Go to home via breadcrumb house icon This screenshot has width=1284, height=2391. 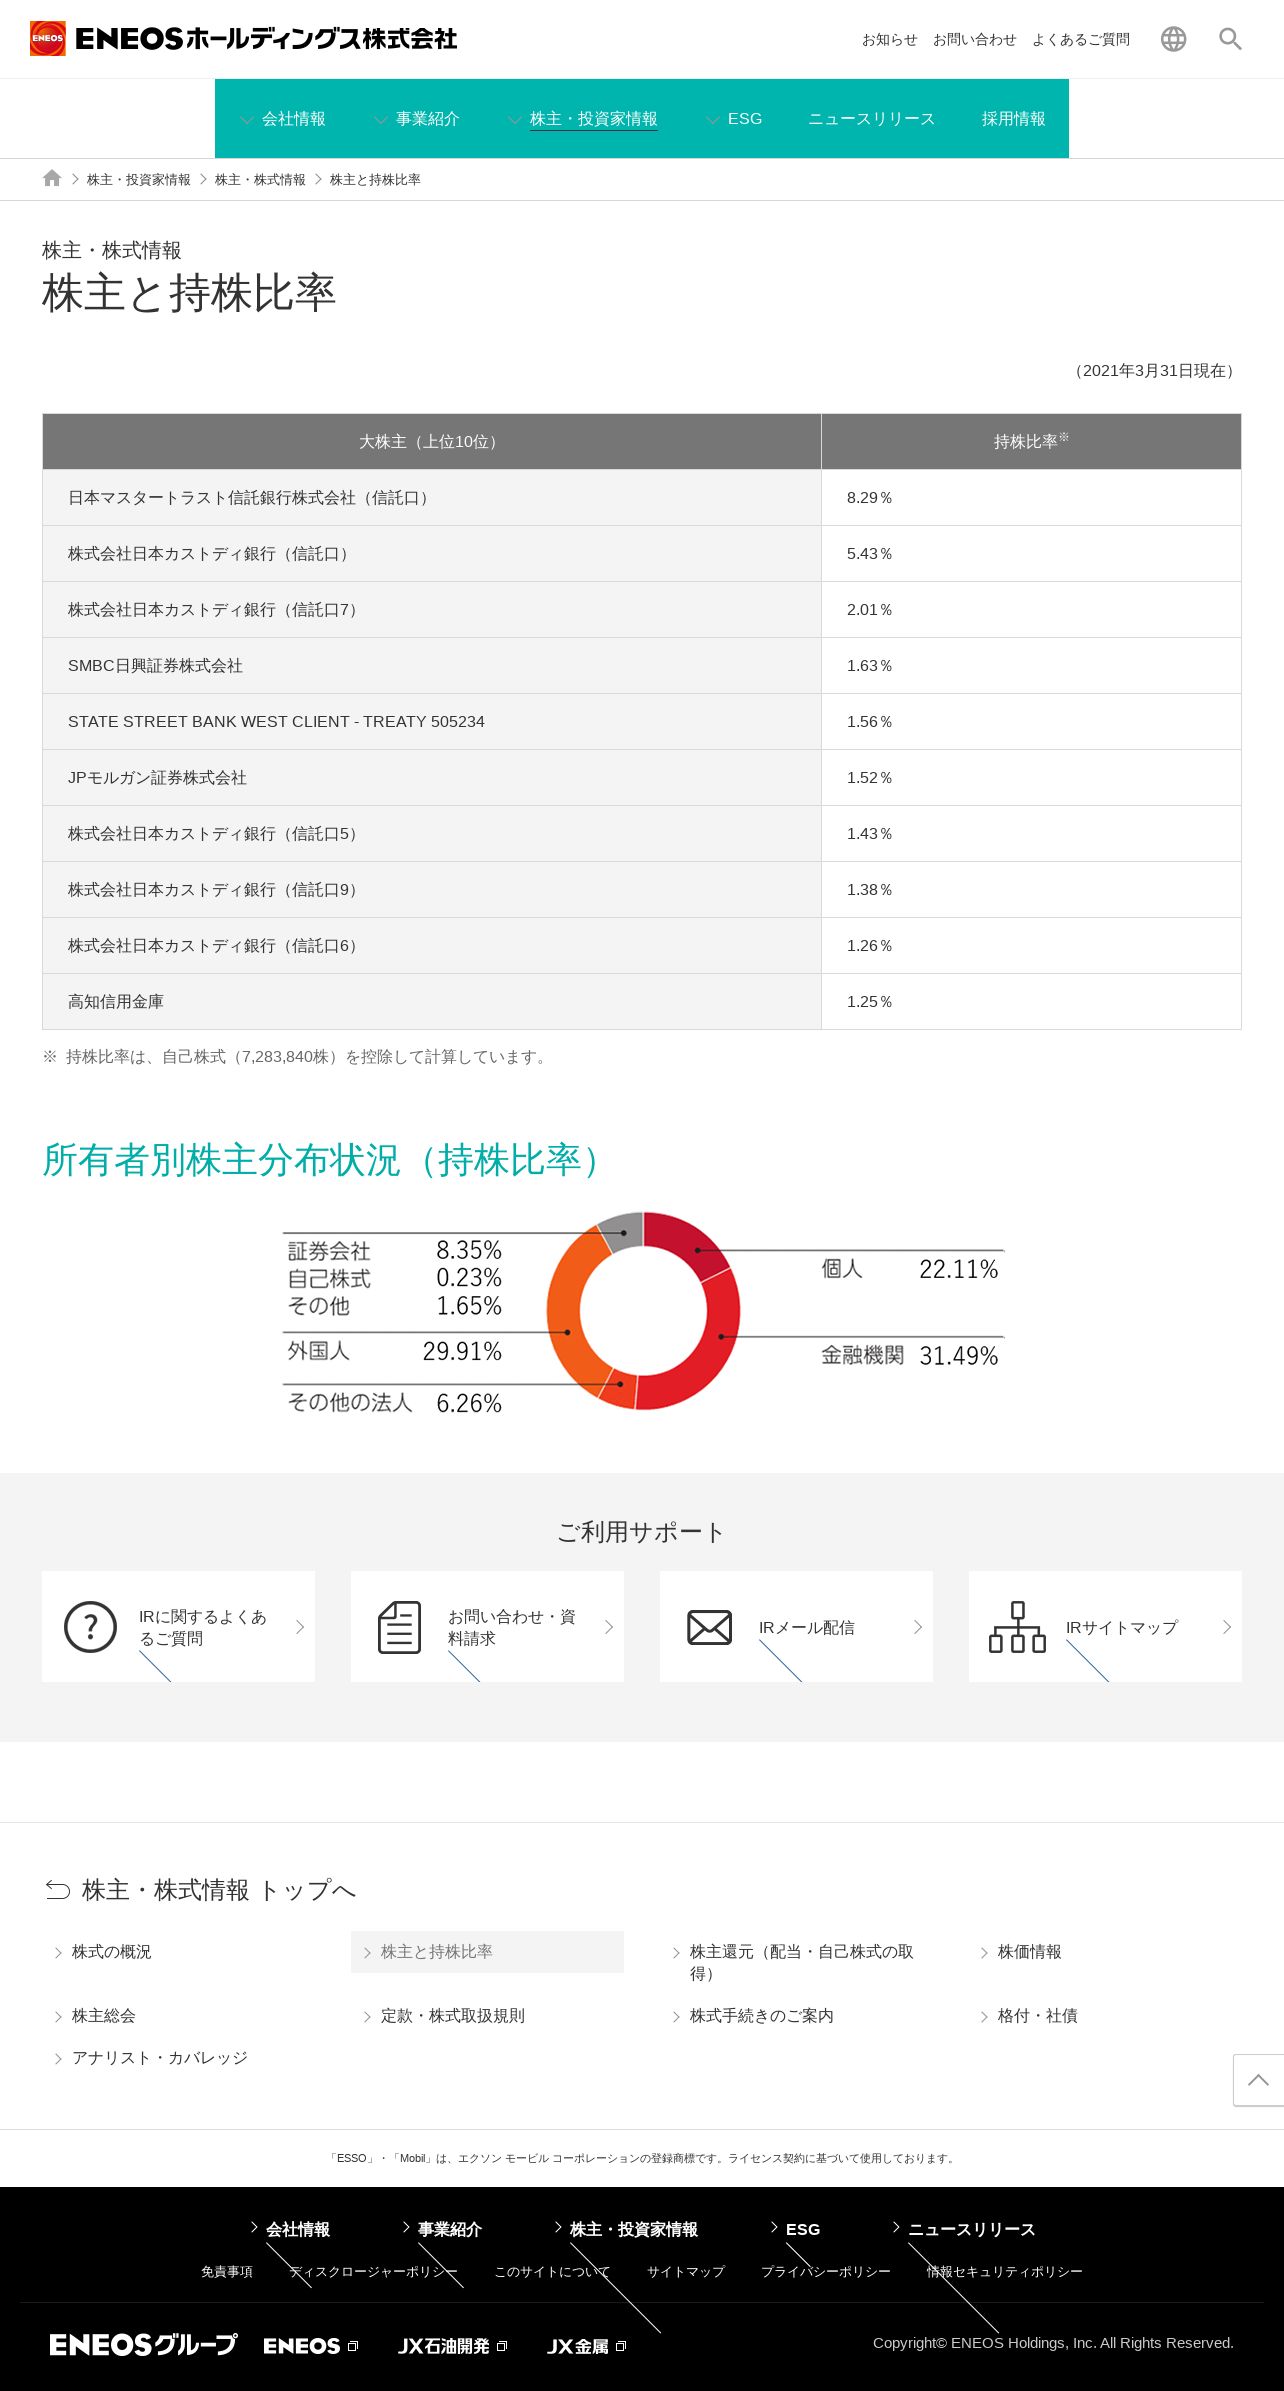[52, 178]
